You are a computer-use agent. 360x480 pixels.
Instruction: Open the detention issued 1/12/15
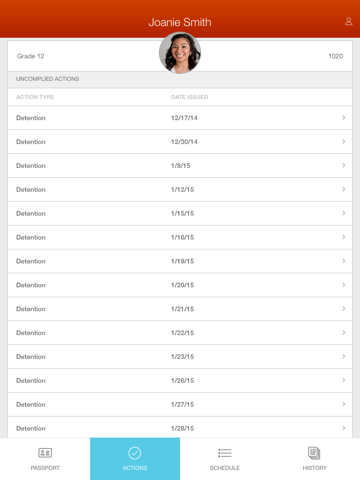pos(180,189)
